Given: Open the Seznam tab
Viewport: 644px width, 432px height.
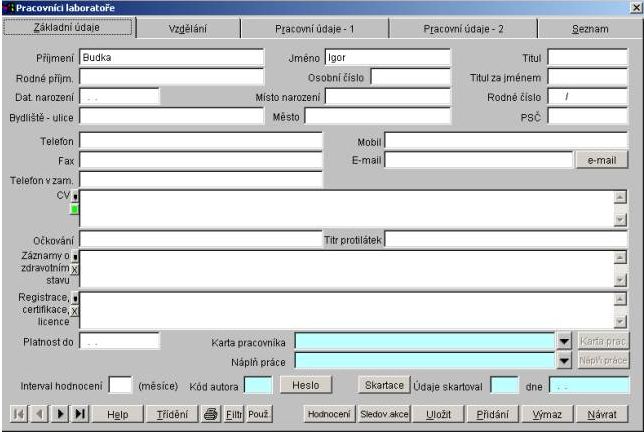Looking at the screenshot, I should click(589, 29).
